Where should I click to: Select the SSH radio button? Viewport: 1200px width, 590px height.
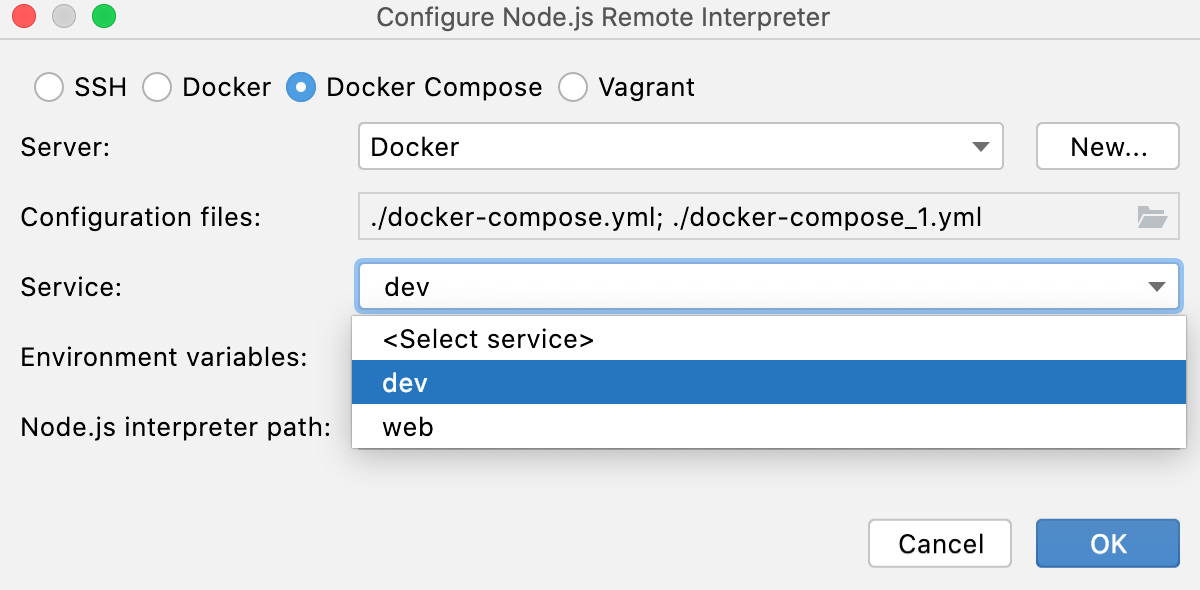tap(49, 88)
